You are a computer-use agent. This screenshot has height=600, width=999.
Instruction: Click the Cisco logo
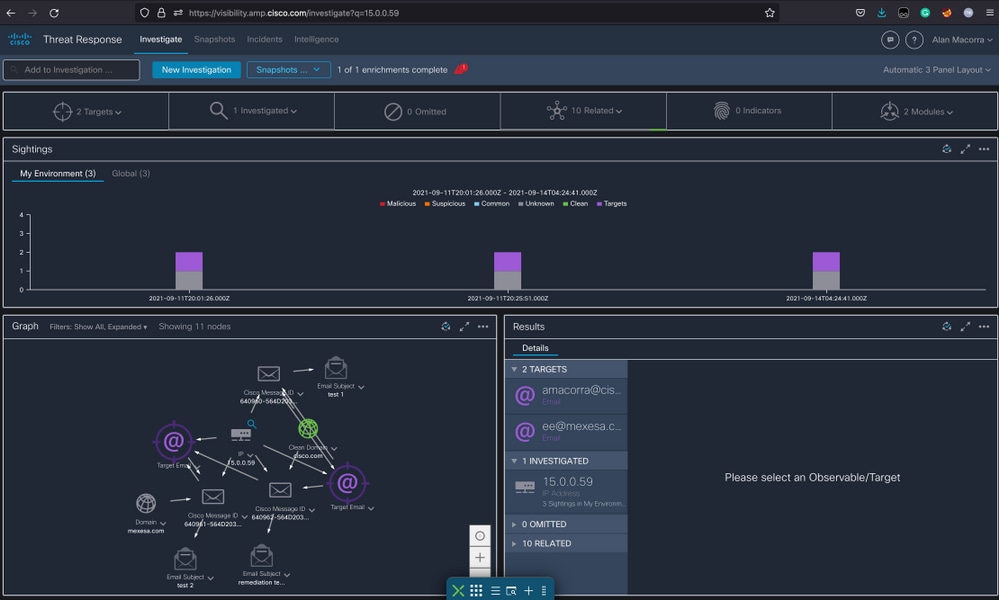20,39
